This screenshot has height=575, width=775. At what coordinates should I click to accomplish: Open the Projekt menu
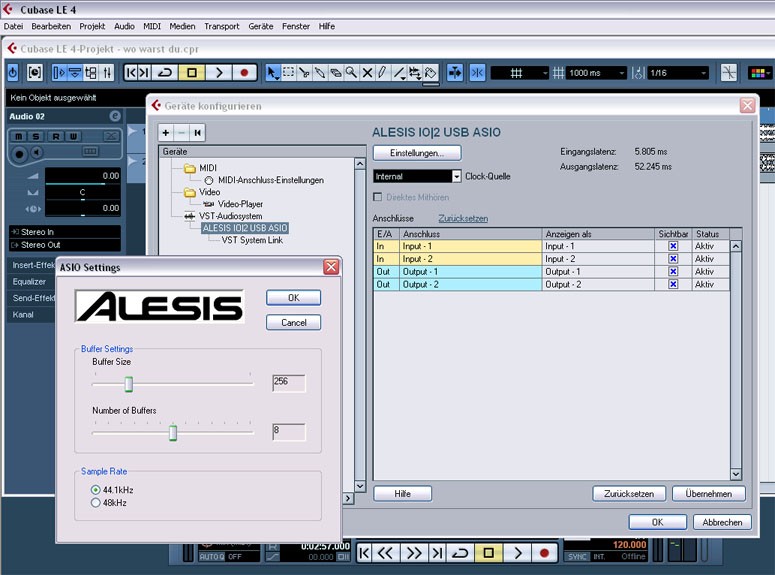tap(92, 26)
